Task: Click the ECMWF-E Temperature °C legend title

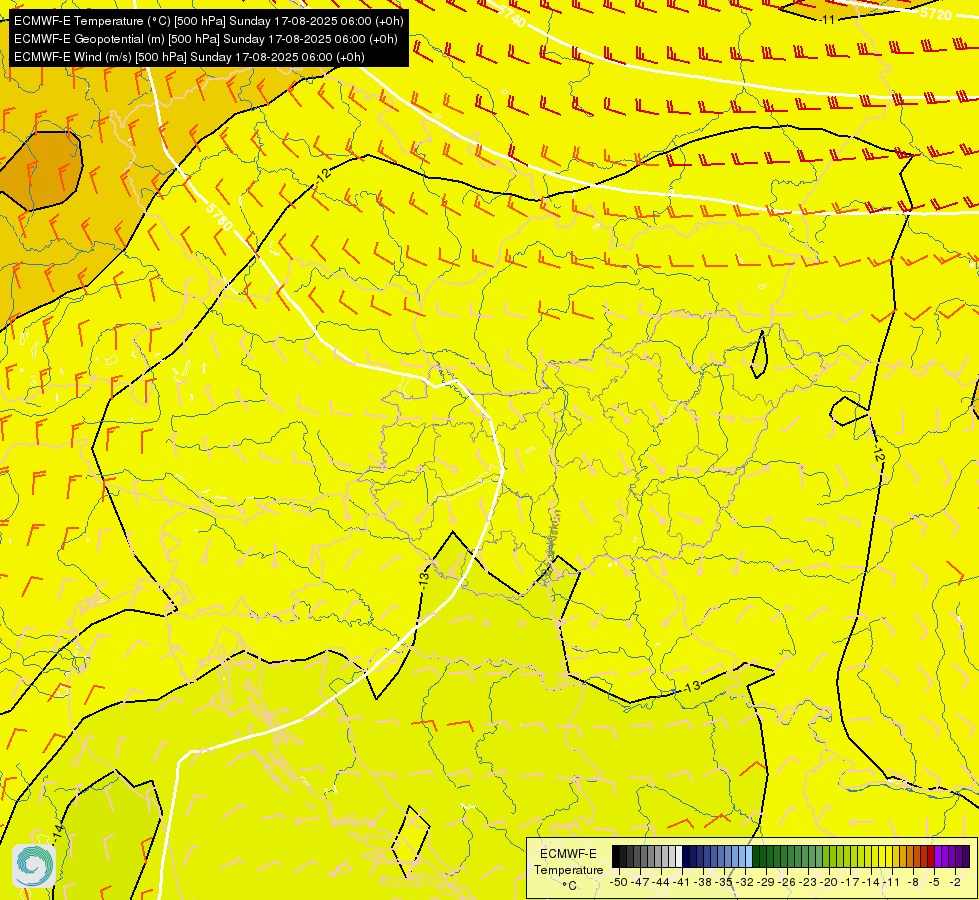Action: click(x=568, y=869)
